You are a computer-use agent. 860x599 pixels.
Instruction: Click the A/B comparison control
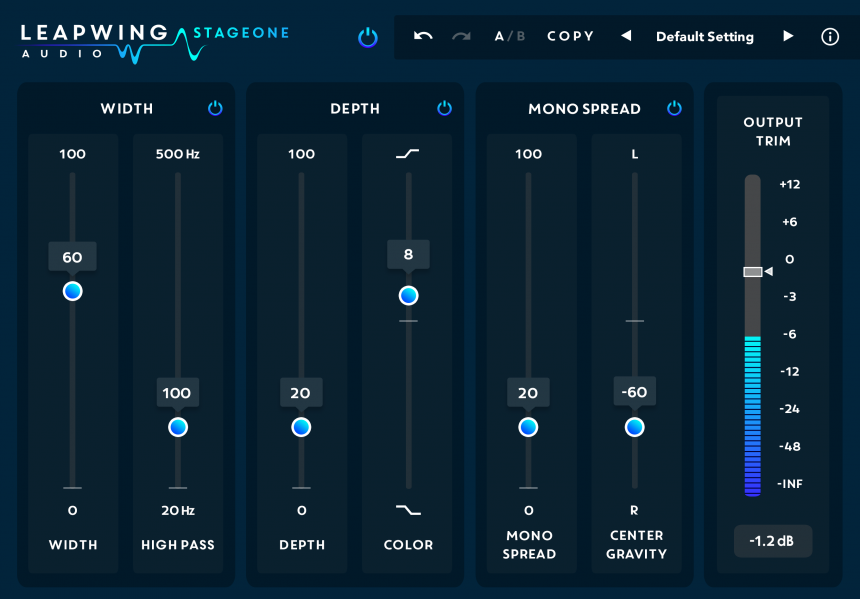(509, 36)
